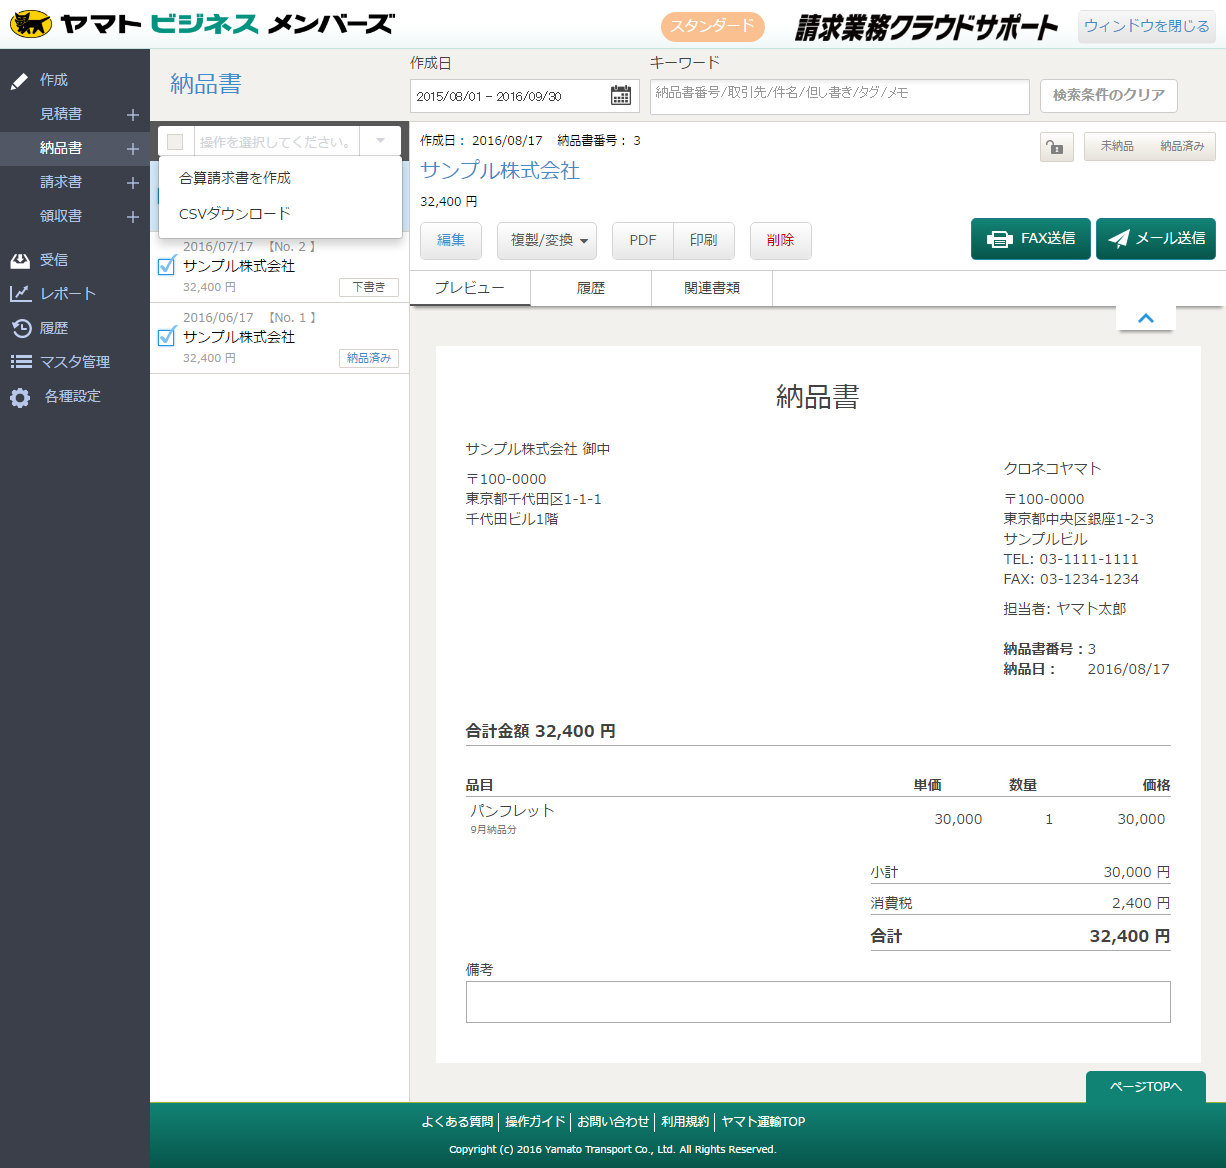Open the 複製/変換 dropdown

tap(547, 240)
